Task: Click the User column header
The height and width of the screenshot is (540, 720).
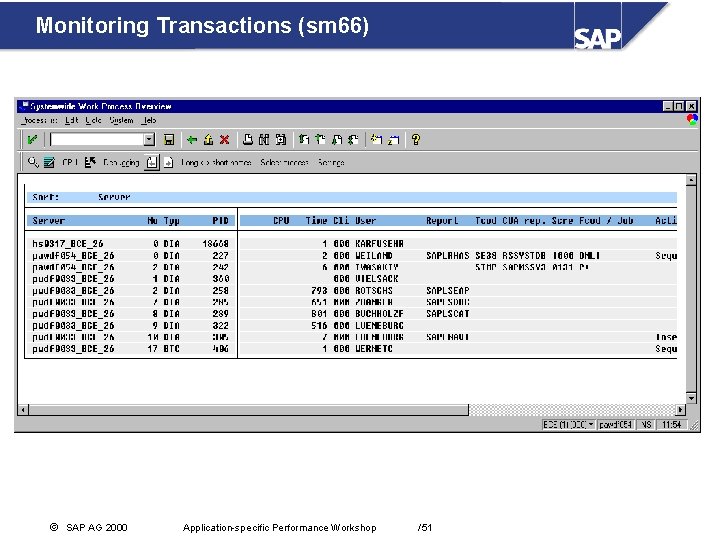Action: click(x=366, y=220)
